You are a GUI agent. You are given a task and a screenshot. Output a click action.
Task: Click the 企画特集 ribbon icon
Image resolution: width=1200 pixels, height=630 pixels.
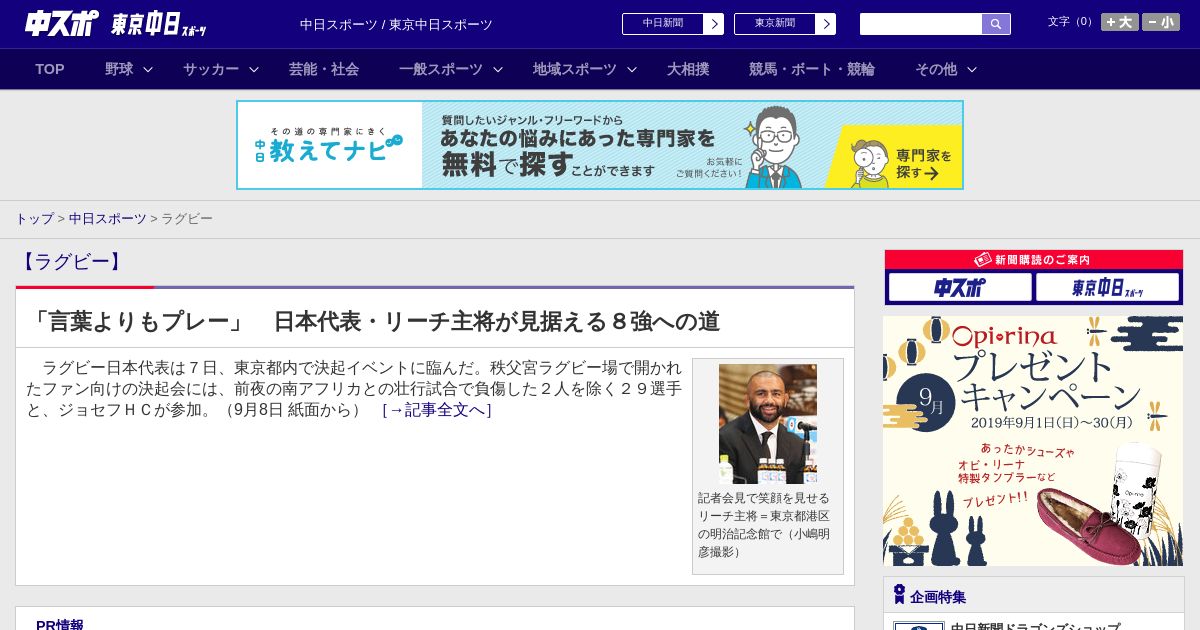[x=899, y=595]
